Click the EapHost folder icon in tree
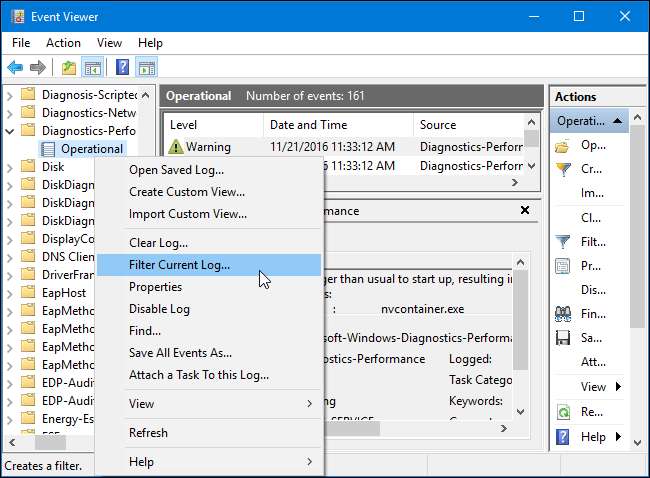Viewport: 650px width, 478px height. coord(28,292)
